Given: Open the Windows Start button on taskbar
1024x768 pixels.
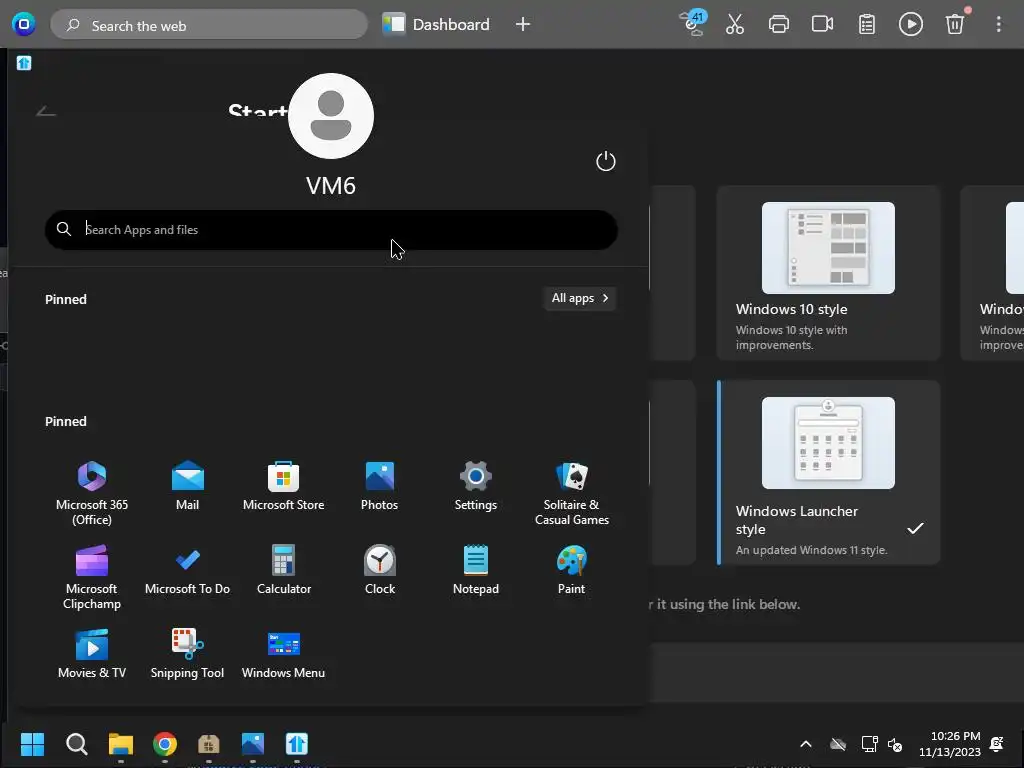Looking at the screenshot, I should [x=32, y=744].
